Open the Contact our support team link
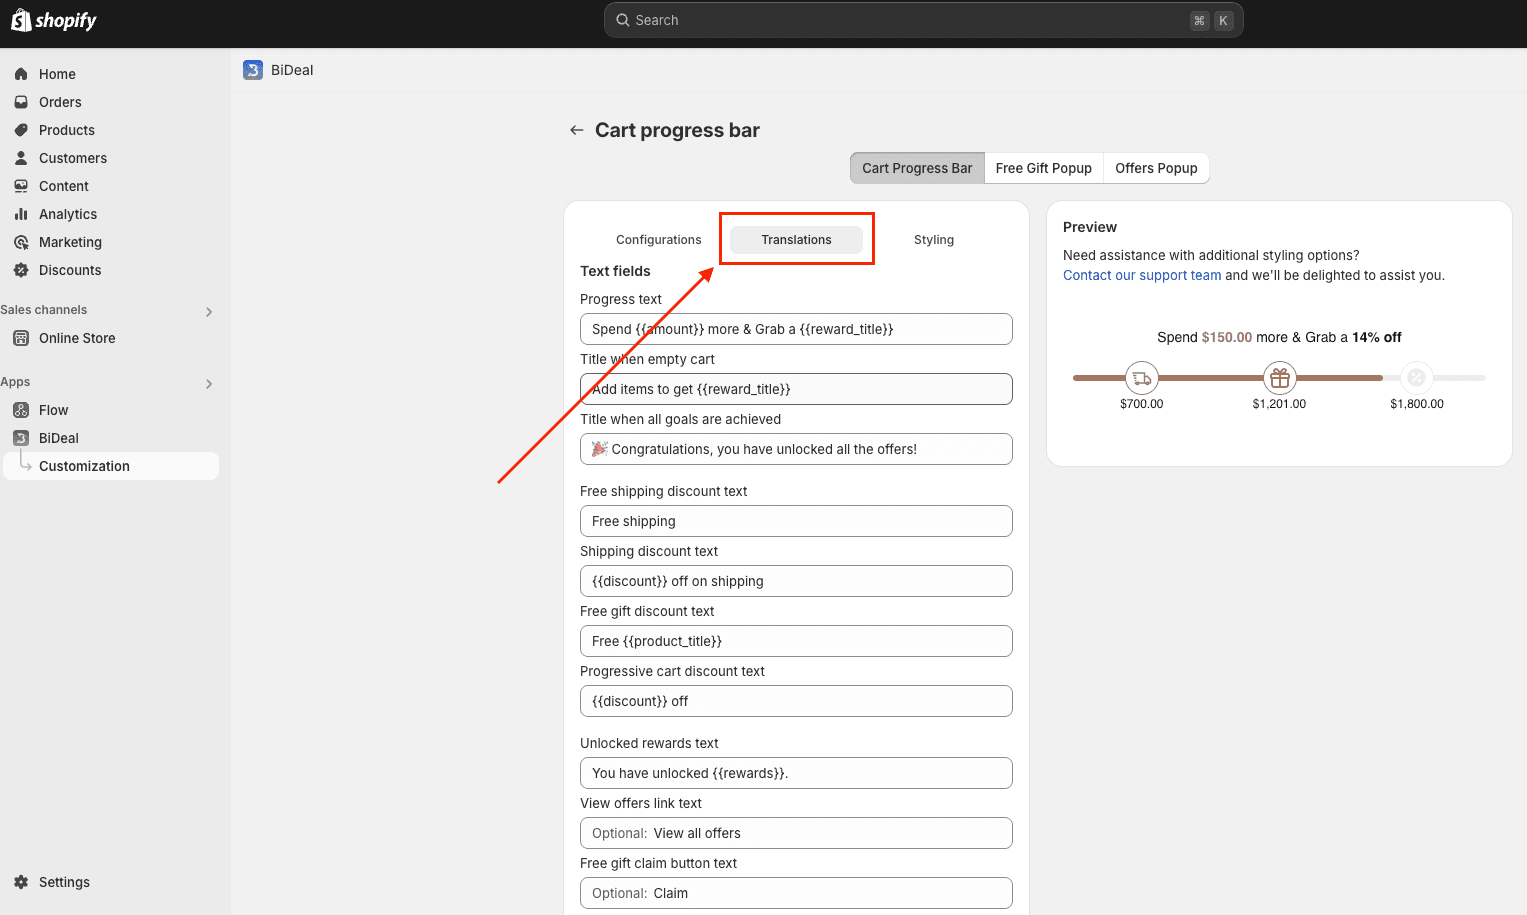Image resolution: width=1527 pixels, height=915 pixels. click(x=1141, y=276)
